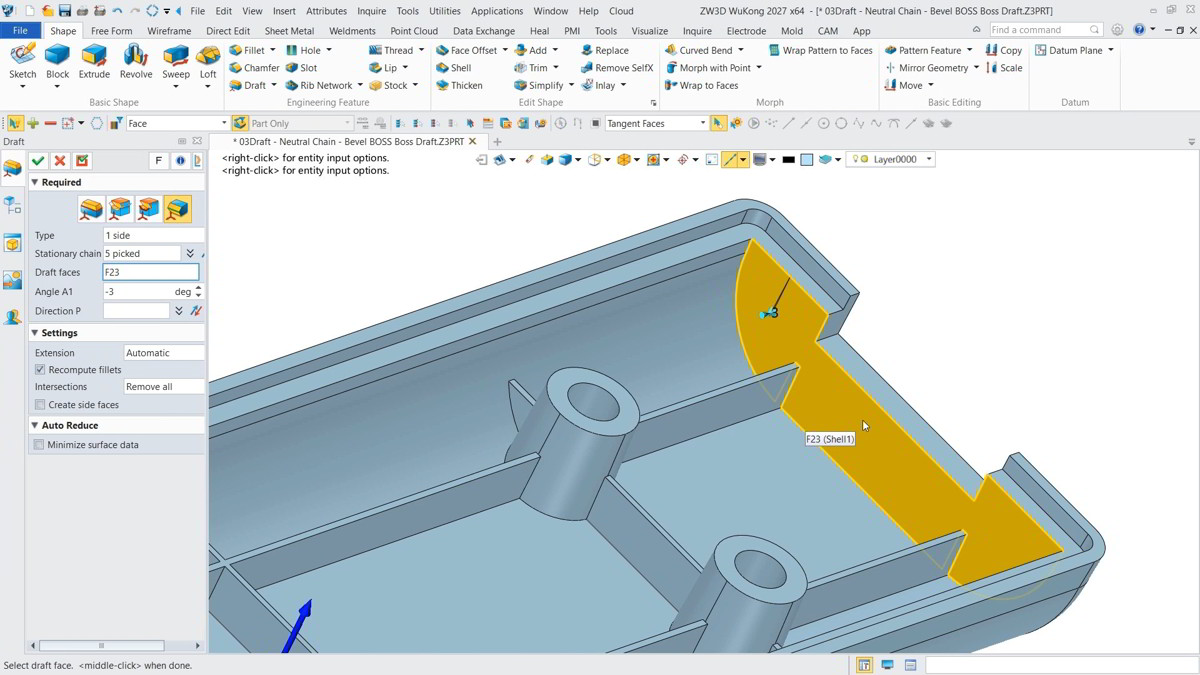Screen dimensions: 1200x675
Task: Select the Revolve tool
Action: (136, 61)
